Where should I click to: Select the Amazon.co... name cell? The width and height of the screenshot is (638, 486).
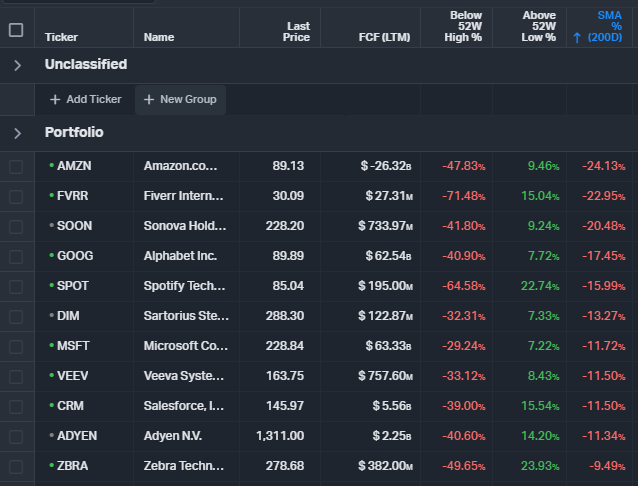pyautogui.click(x=180, y=166)
